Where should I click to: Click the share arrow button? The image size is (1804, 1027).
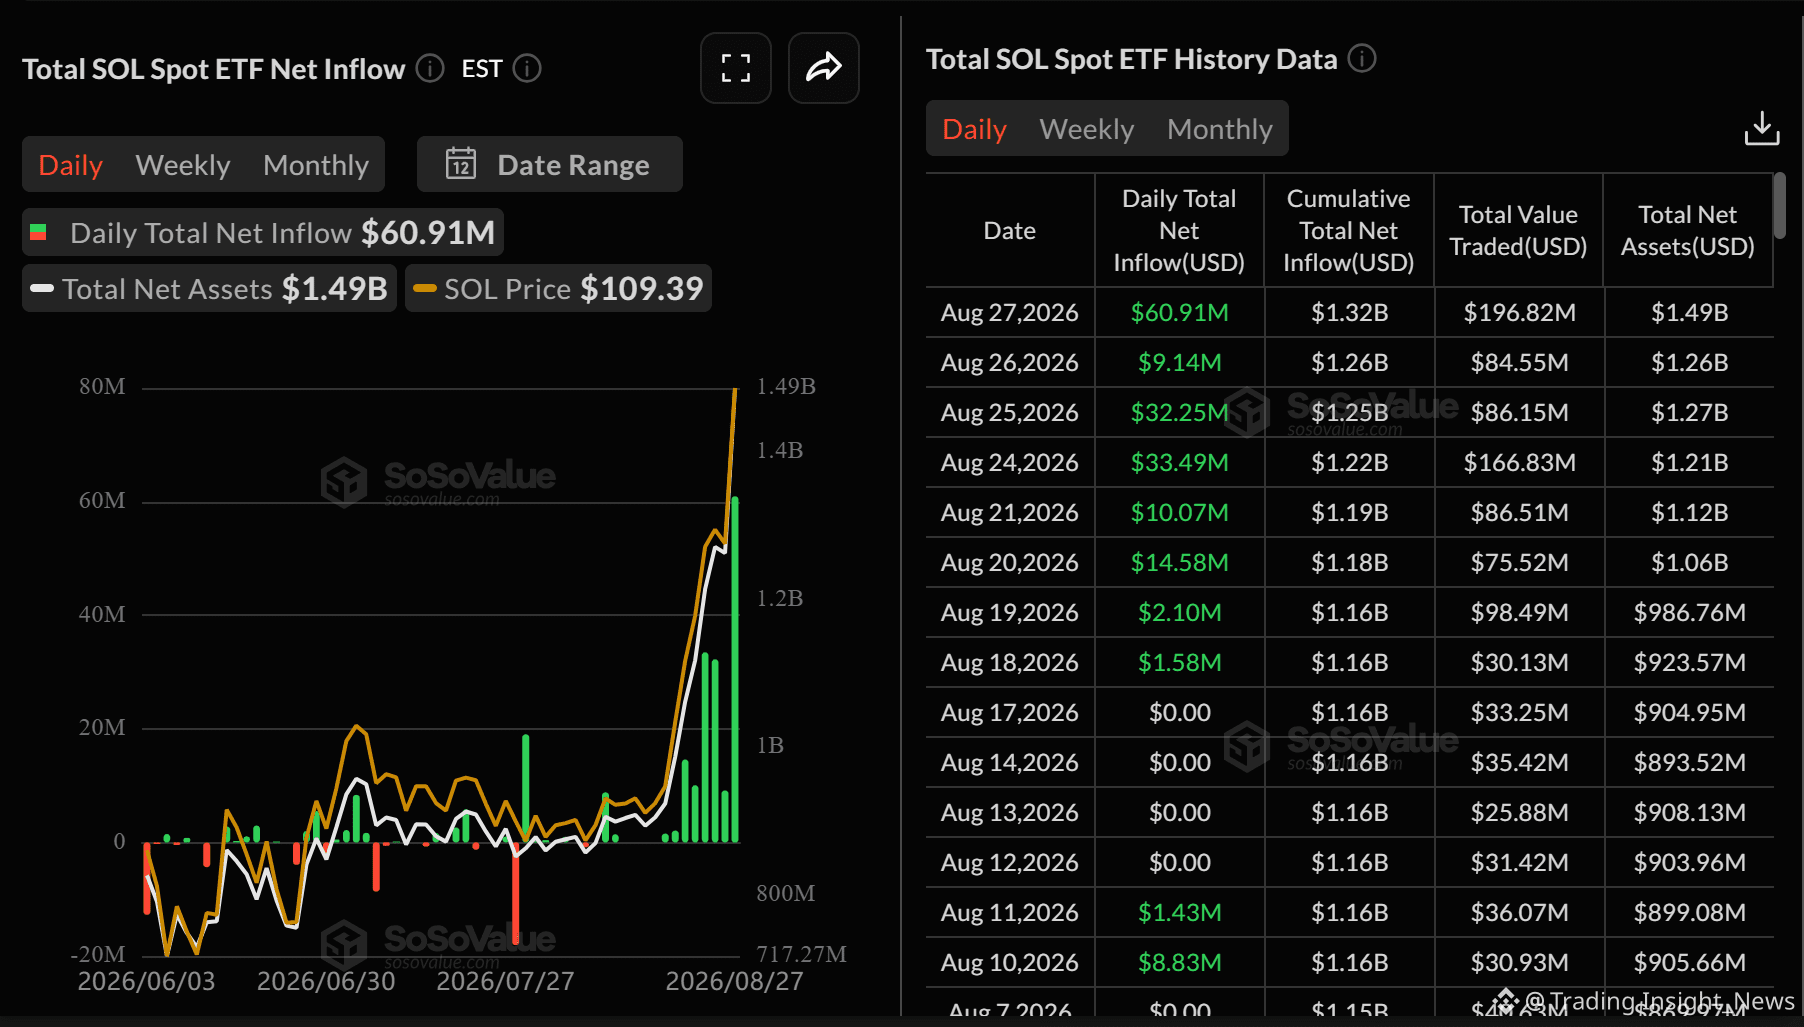coord(824,68)
